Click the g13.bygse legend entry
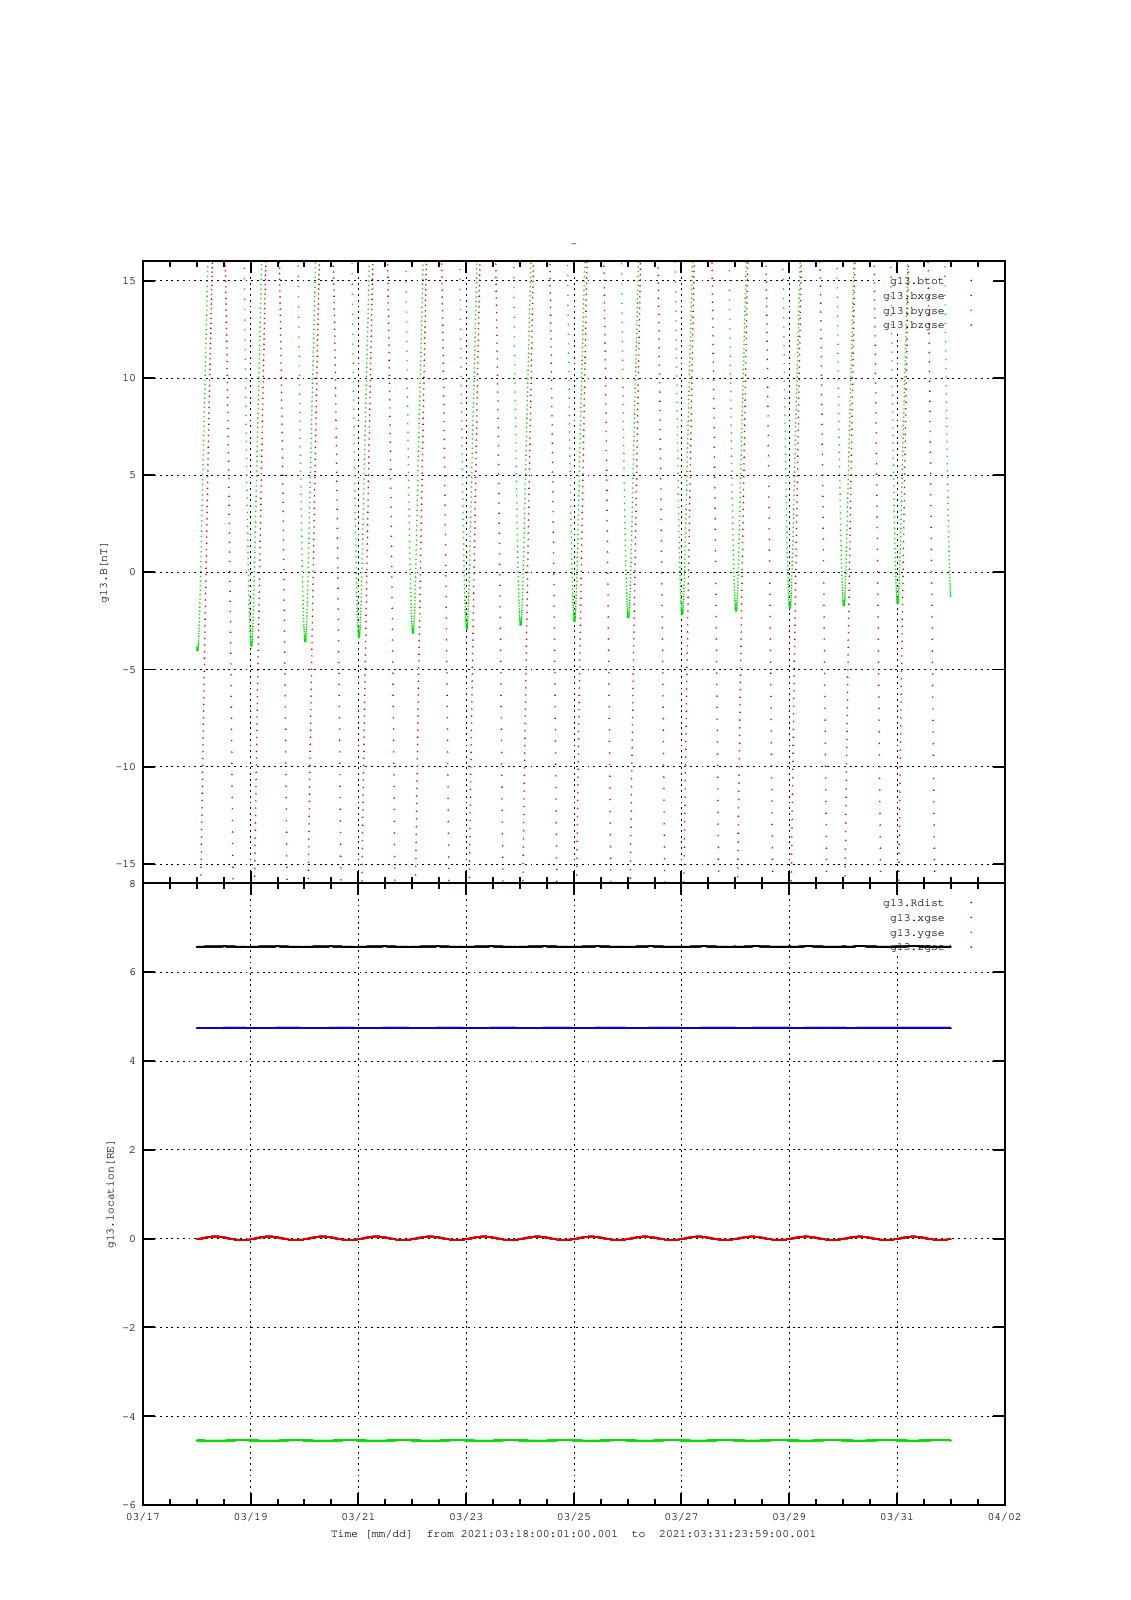1131x1600 pixels. tap(913, 311)
